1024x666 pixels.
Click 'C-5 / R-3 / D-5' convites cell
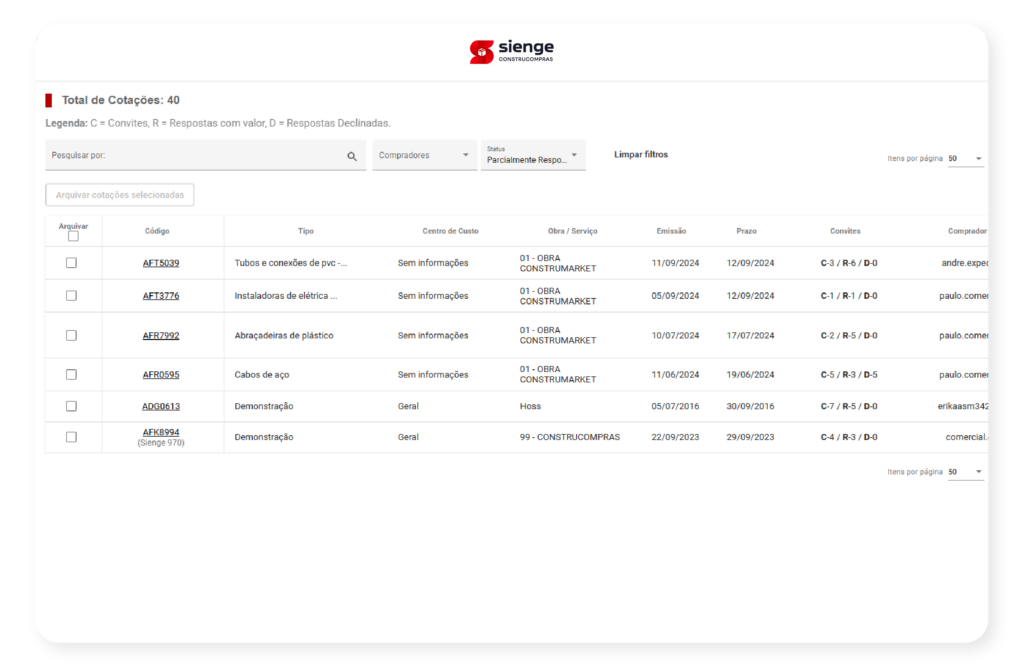[849, 375]
